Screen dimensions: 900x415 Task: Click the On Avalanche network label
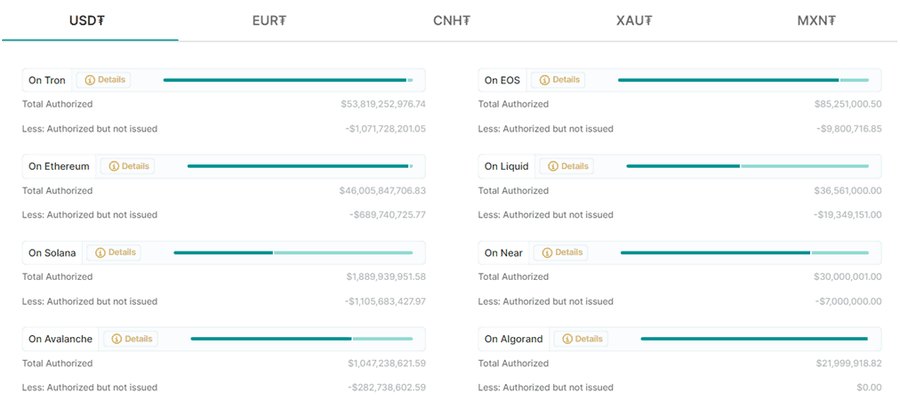click(x=60, y=339)
